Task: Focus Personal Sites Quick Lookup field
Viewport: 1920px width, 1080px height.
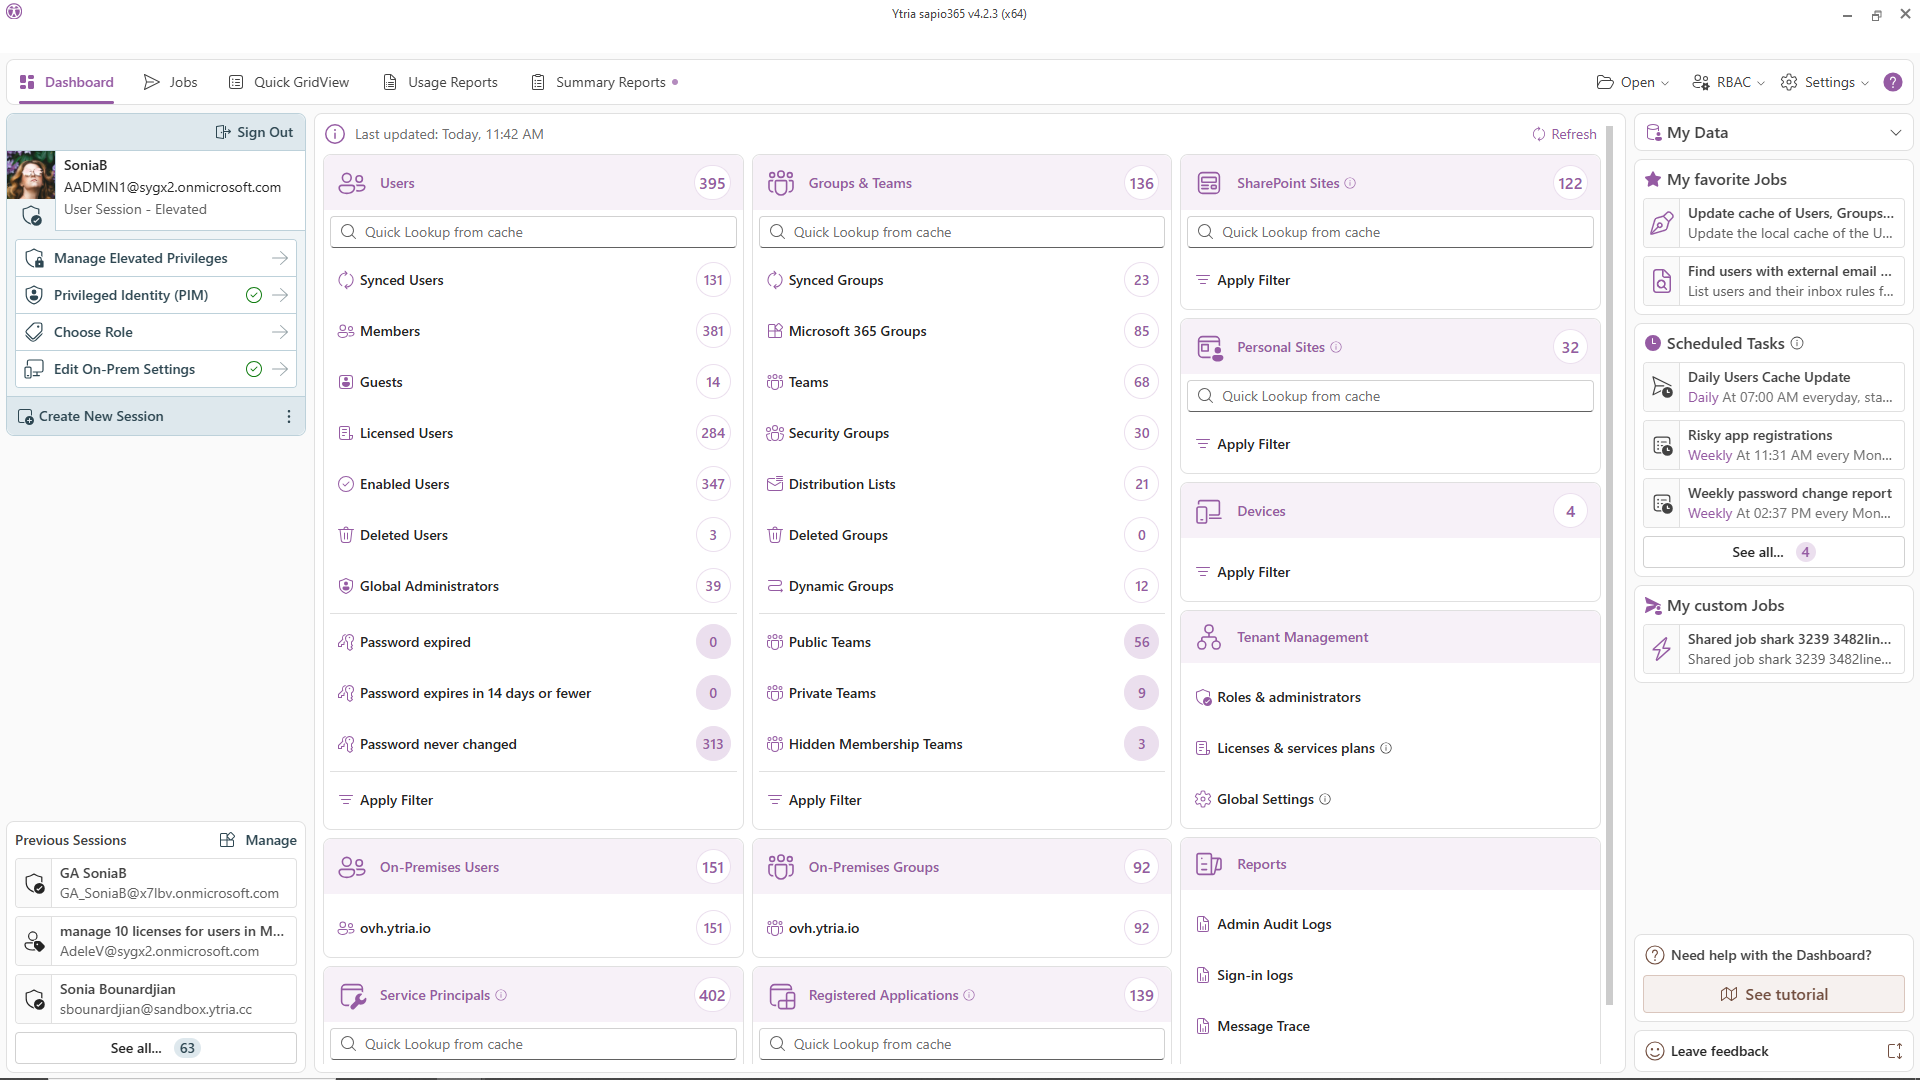Action: click(1390, 396)
